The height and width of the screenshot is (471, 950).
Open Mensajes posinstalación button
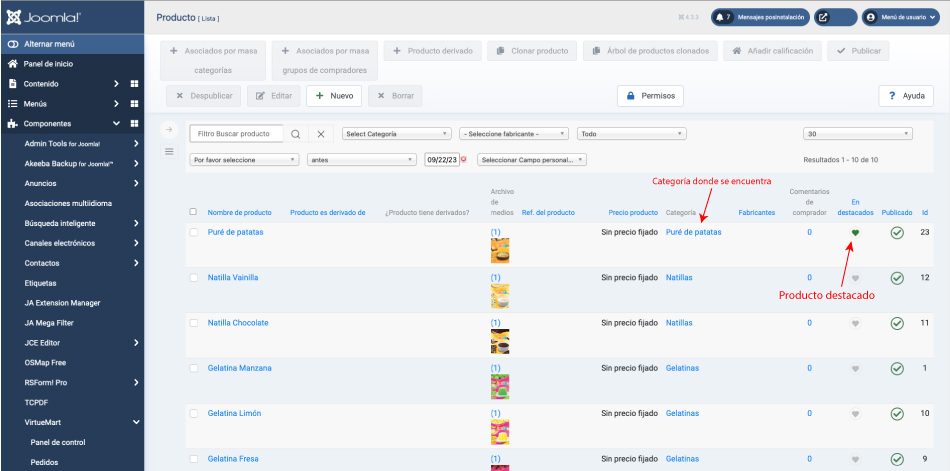(760, 17)
